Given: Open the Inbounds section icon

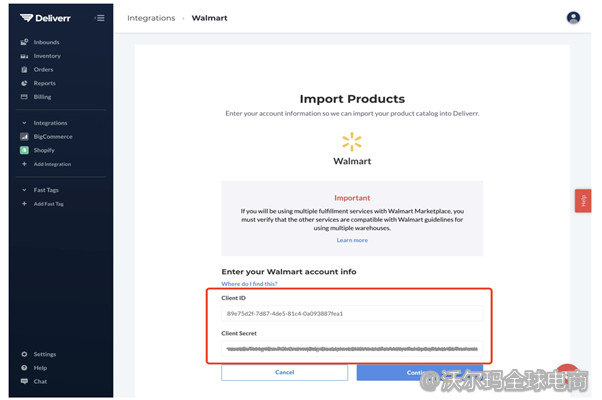Looking at the screenshot, I should [24, 42].
